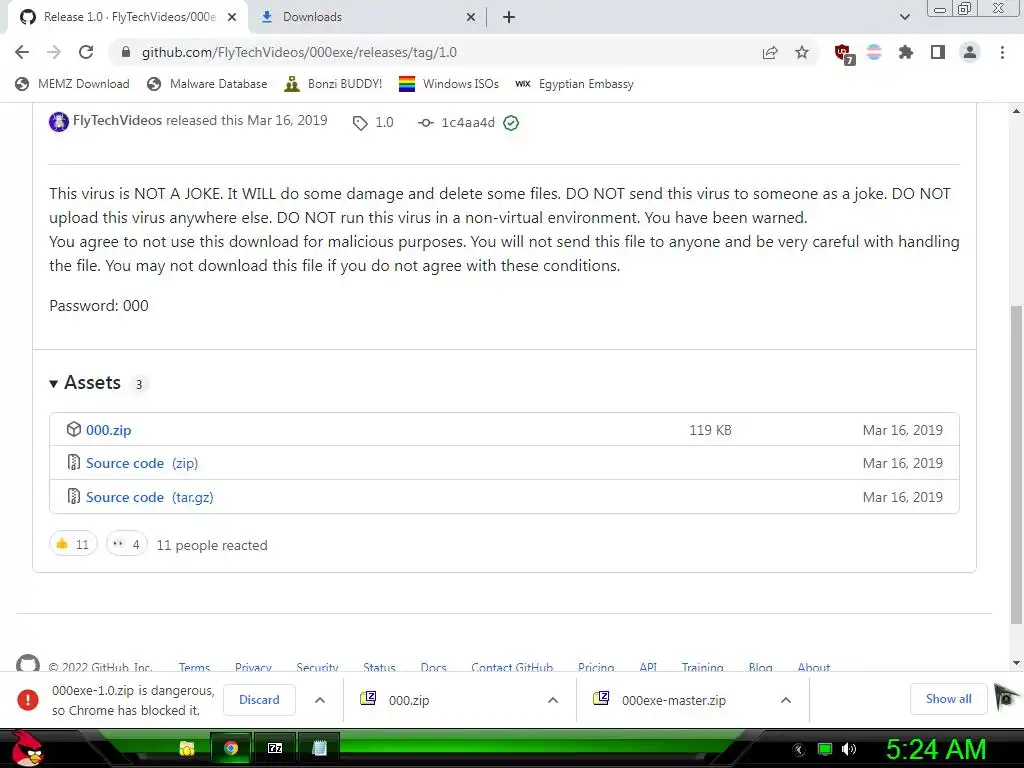
Task: Click the padlock site info icon
Action: (126, 52)
